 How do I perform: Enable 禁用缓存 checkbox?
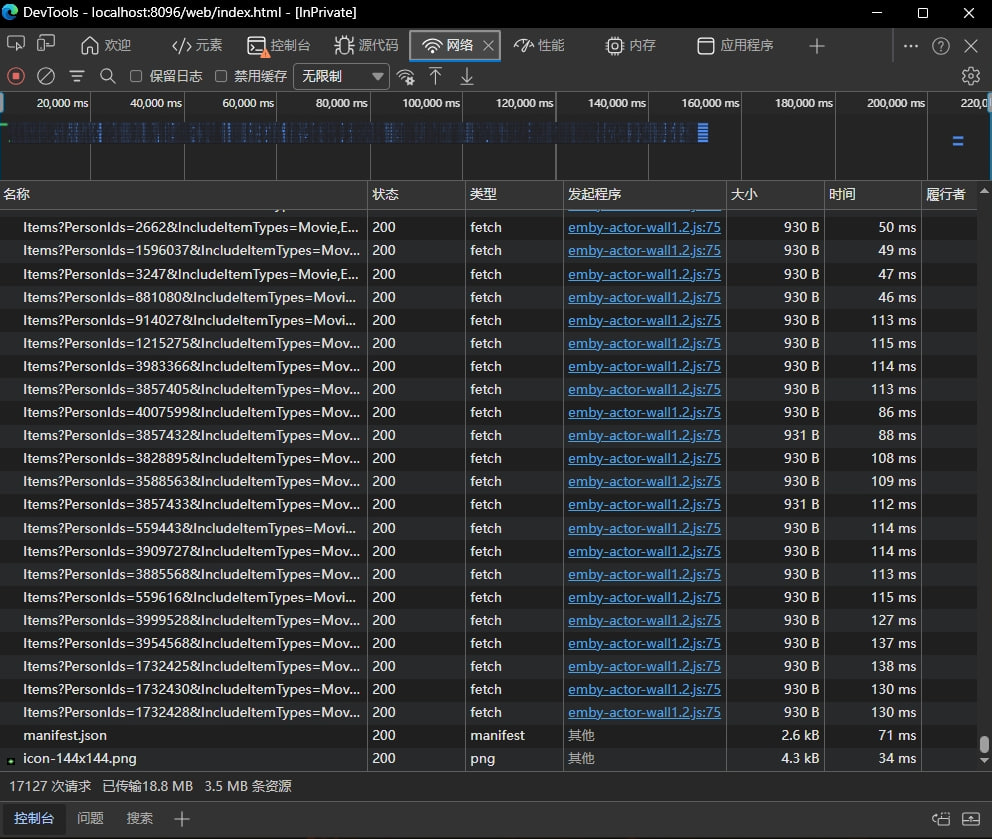pyautogui.click(x=221, y=77)
